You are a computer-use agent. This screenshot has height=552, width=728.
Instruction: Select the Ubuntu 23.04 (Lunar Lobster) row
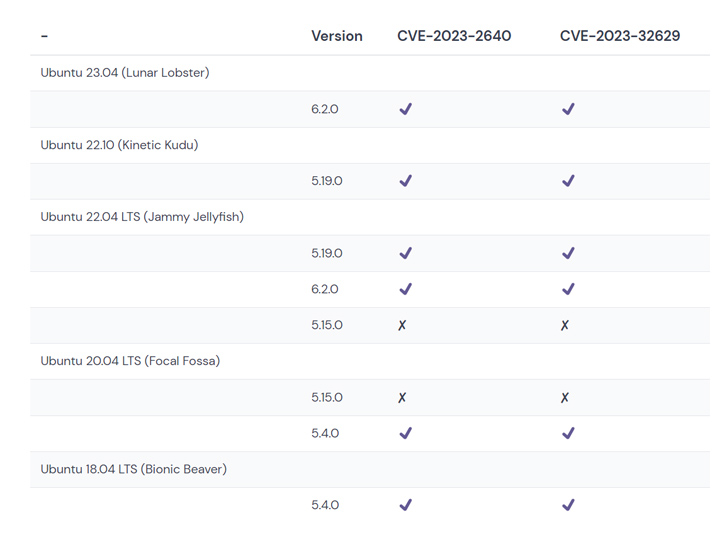click(x=370, y=73)
